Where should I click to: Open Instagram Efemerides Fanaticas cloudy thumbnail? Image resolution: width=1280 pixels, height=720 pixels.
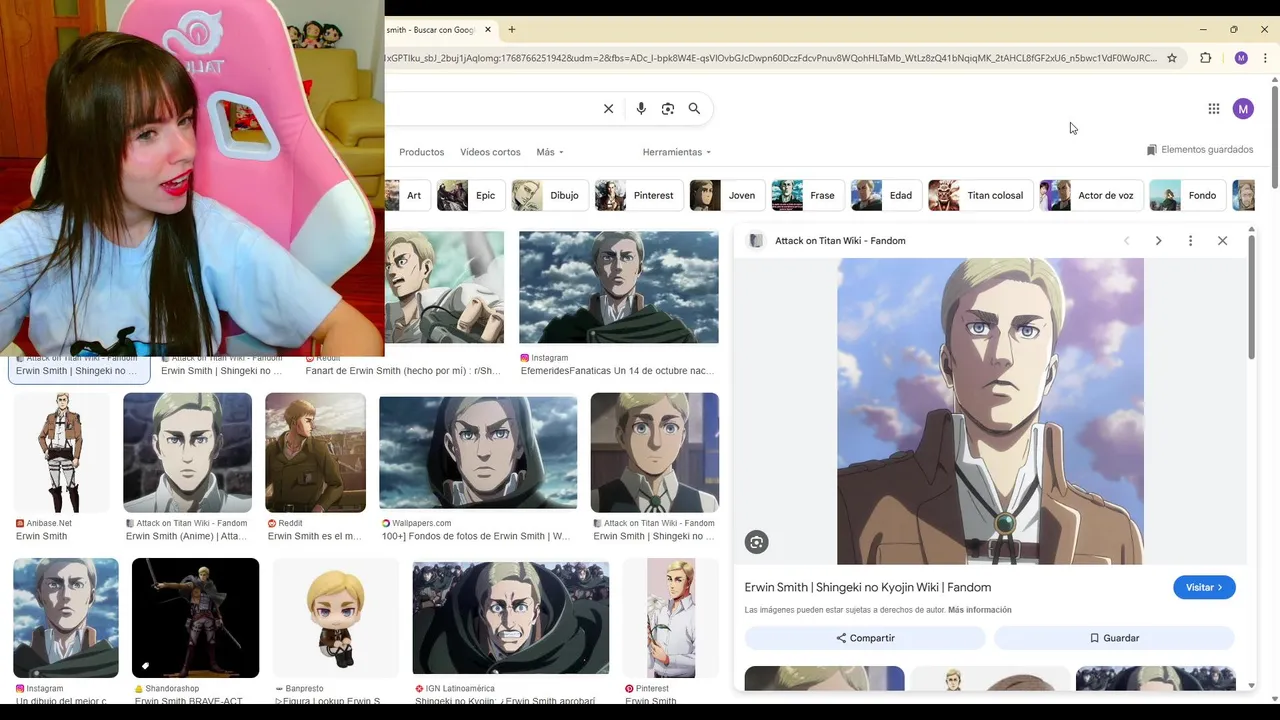coord(618,288)
